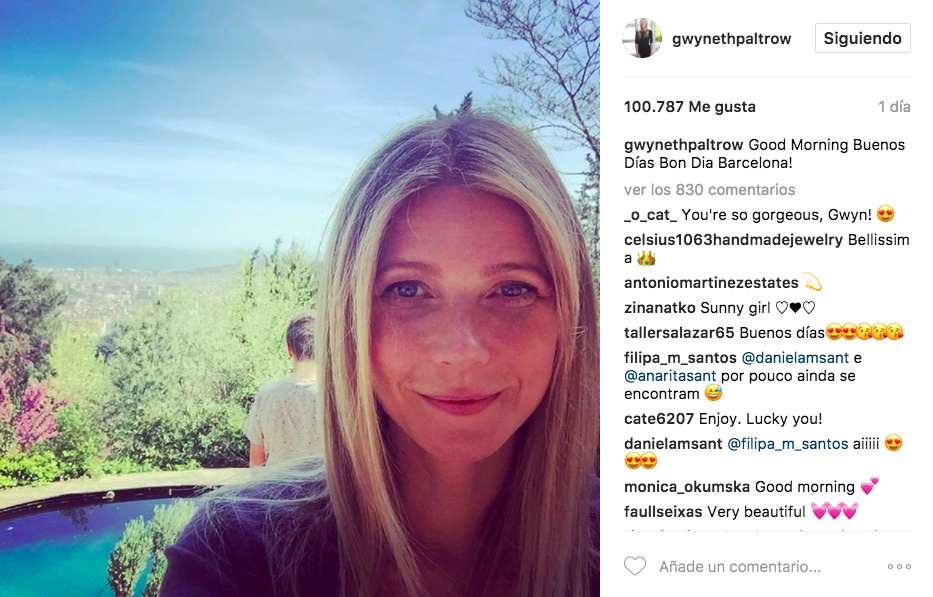Click the @anaritasant mention

coord(670,376)
